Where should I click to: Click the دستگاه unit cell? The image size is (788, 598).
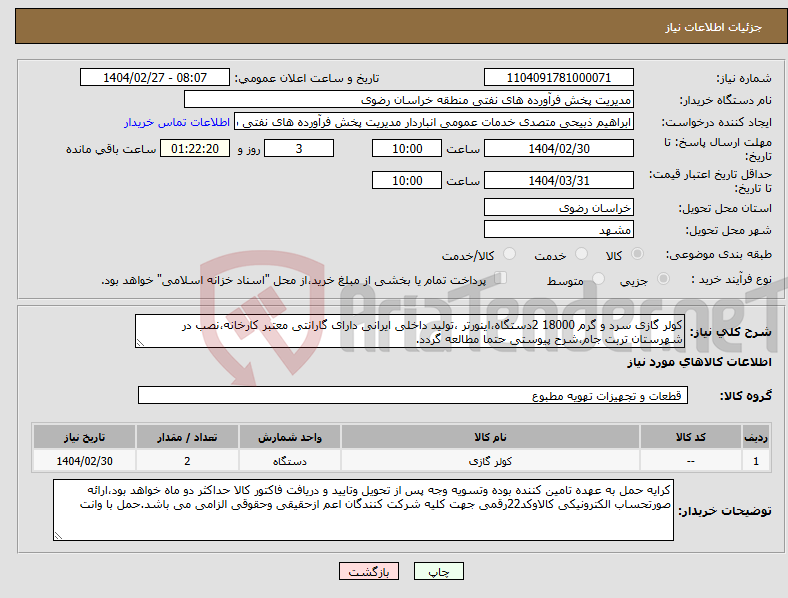(x=289, y=461)
